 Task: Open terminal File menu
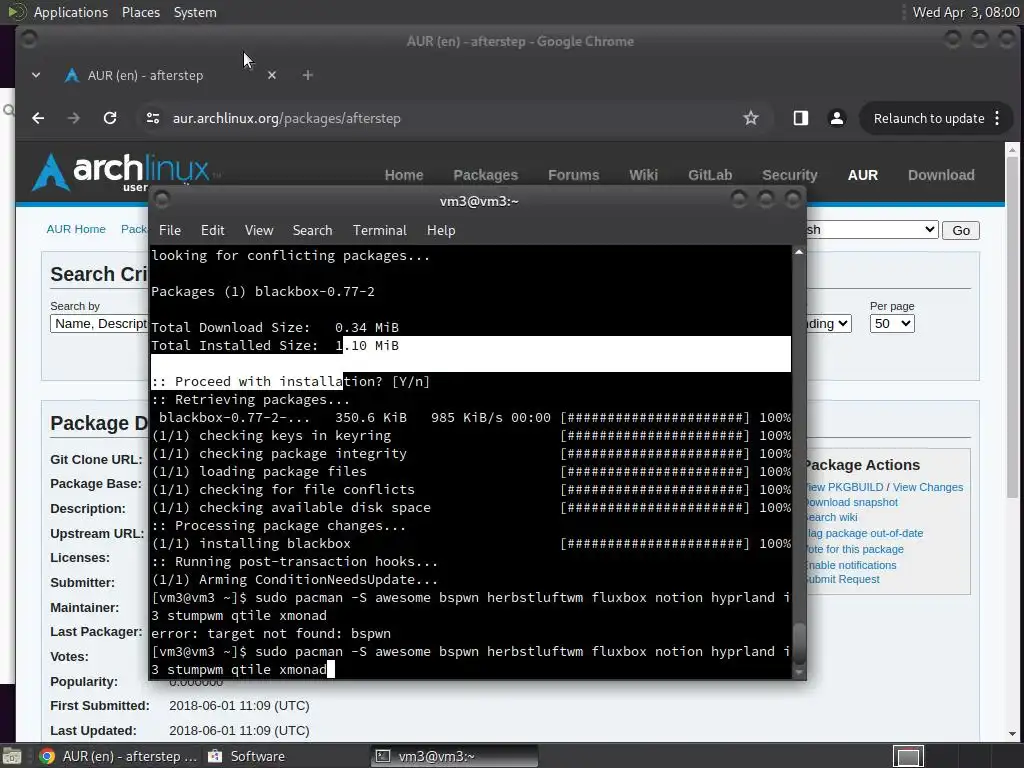(x=170, y=230)
